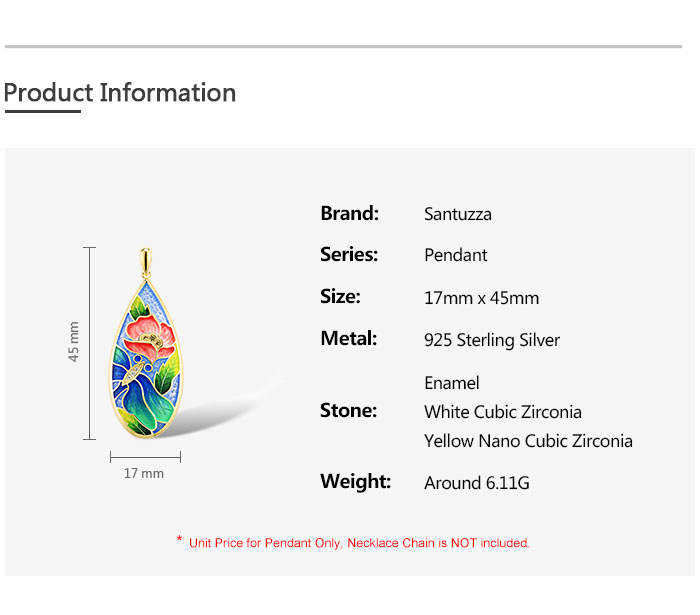Click the red necklace chain notice

coord(359,543)
